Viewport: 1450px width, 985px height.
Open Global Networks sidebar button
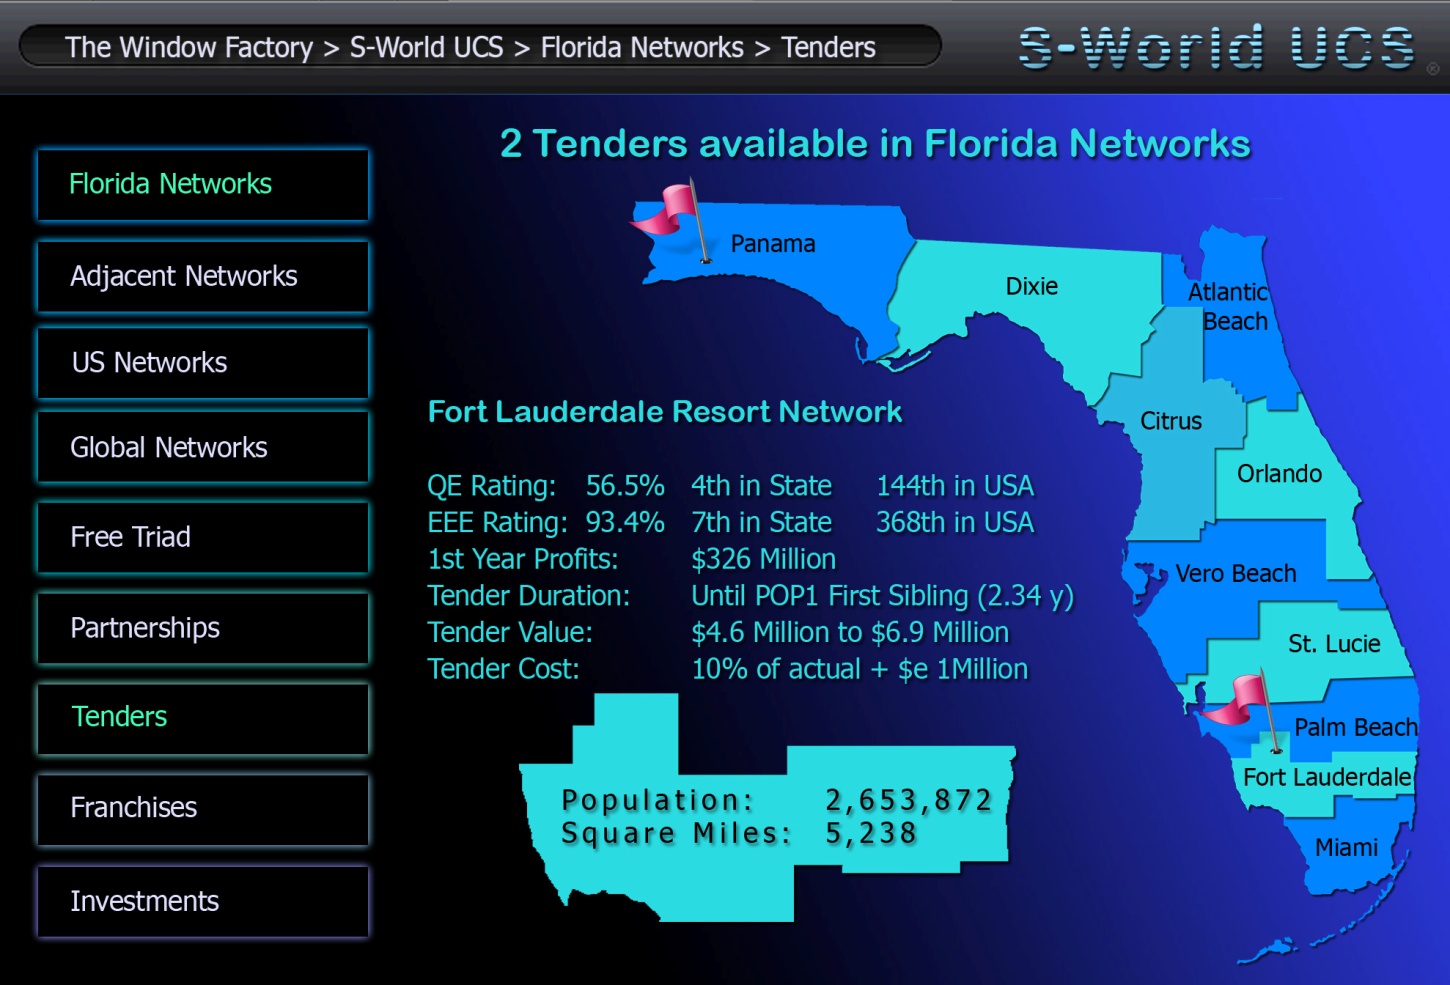pyautogui.click(x=203, y=447)
